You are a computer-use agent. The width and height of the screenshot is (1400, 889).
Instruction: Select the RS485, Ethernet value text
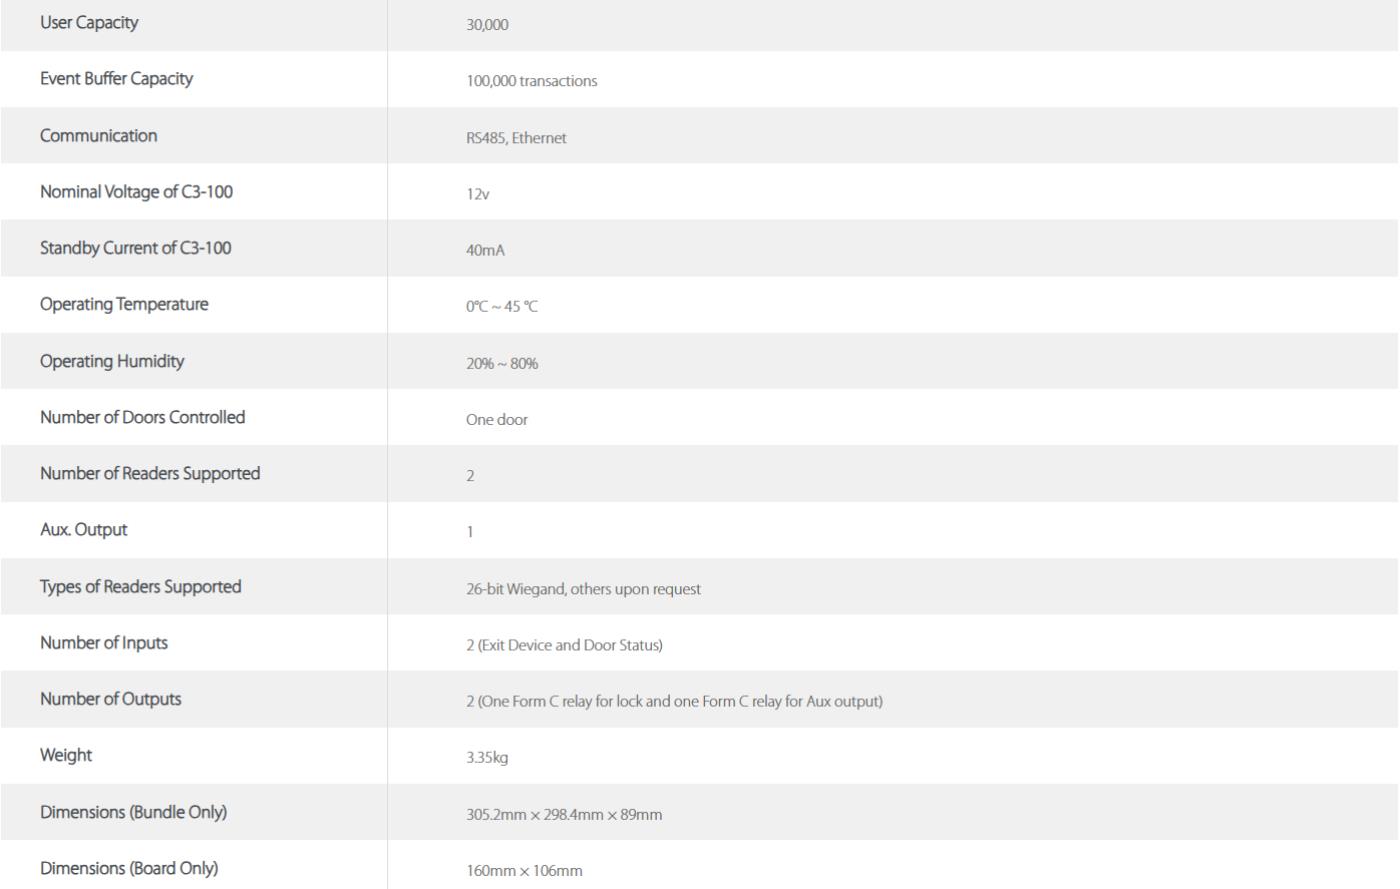tap(516, 138)
